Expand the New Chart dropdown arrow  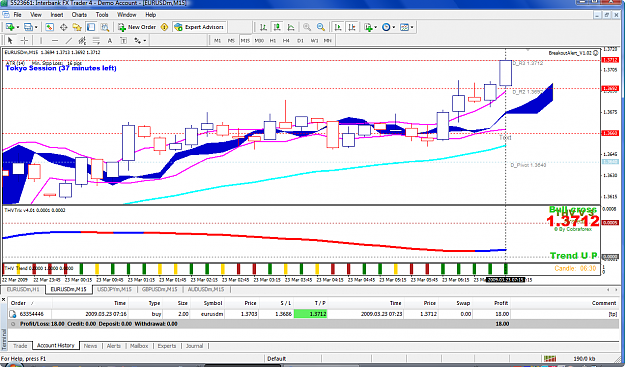(18, 27)
